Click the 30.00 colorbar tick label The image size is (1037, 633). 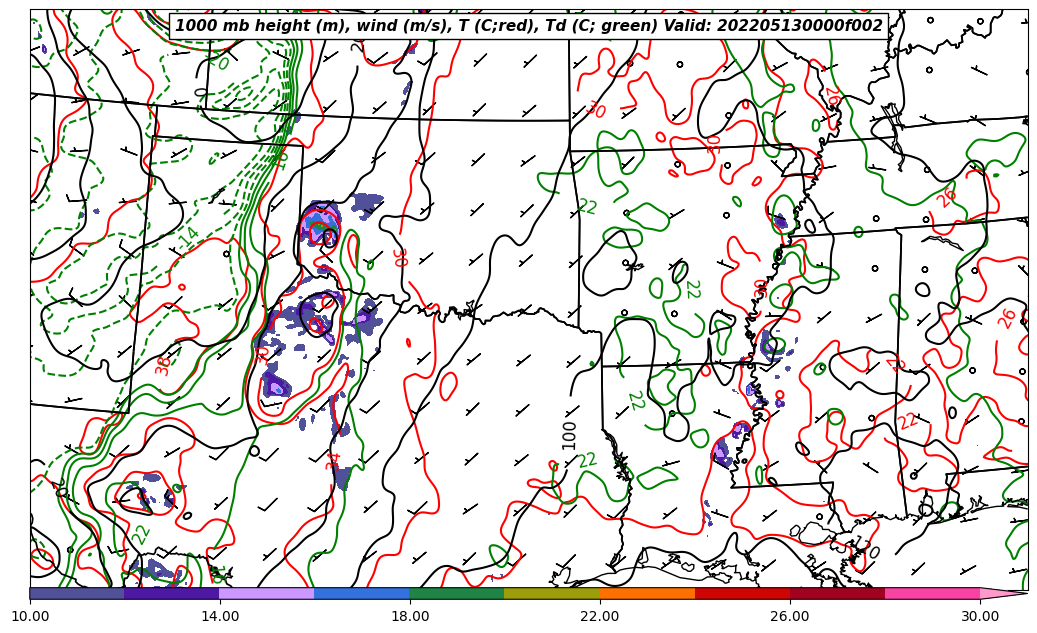click(980, 616)
